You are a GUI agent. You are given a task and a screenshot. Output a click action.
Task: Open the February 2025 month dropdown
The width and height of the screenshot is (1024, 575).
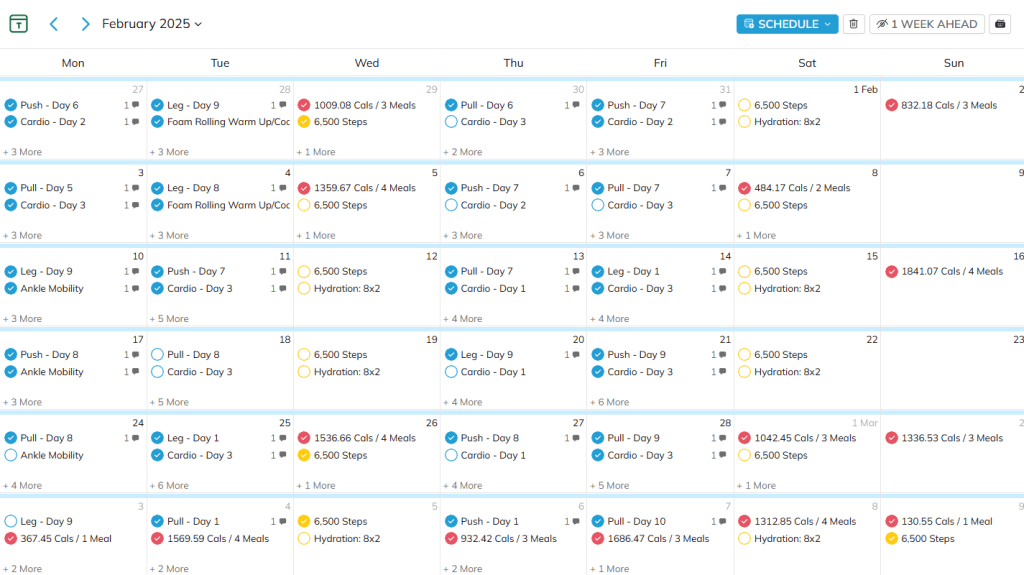pos(152,24)
